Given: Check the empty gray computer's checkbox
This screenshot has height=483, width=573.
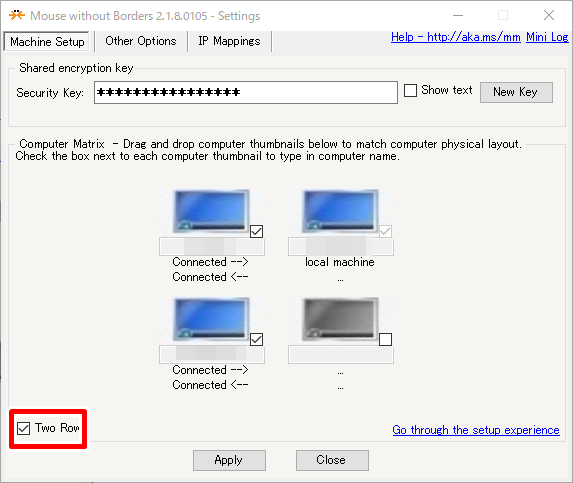Looking at the screenshot, I should click(386, 339).
